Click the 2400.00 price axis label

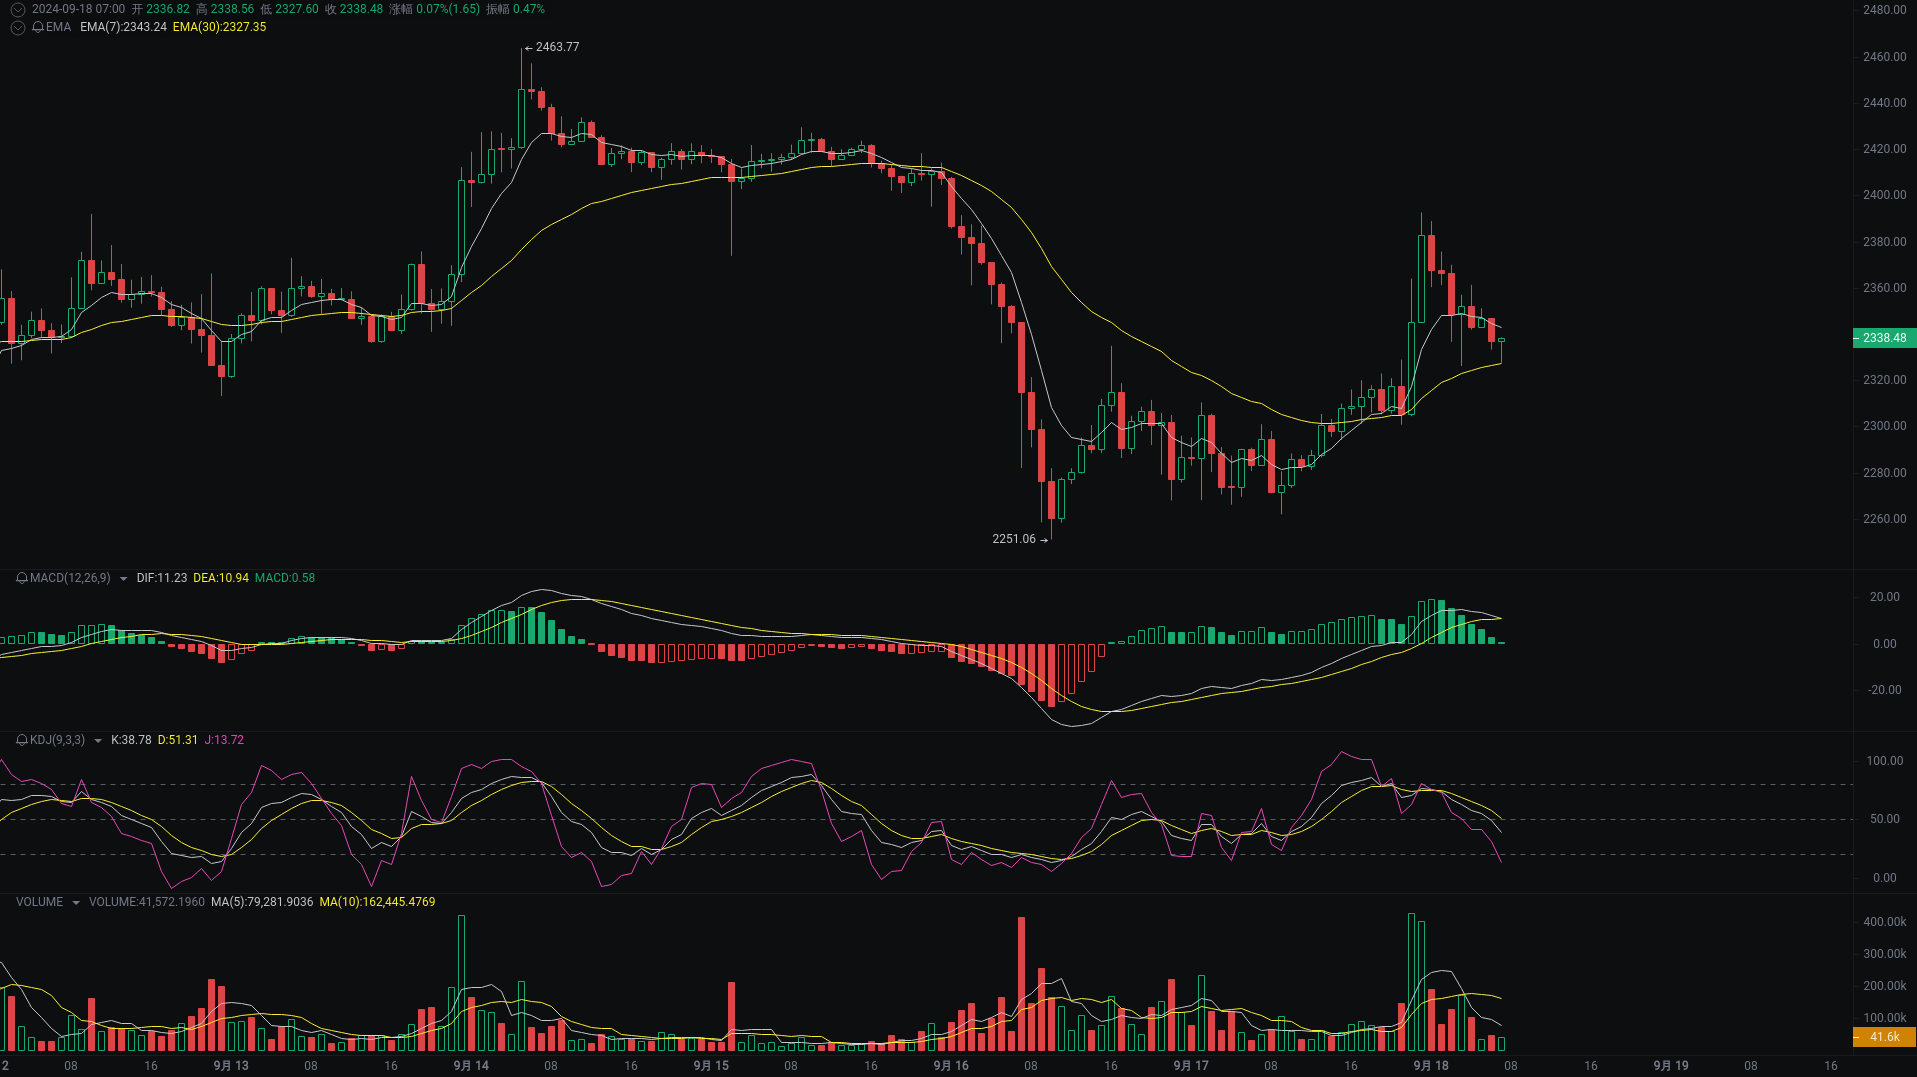(1884, 195)
